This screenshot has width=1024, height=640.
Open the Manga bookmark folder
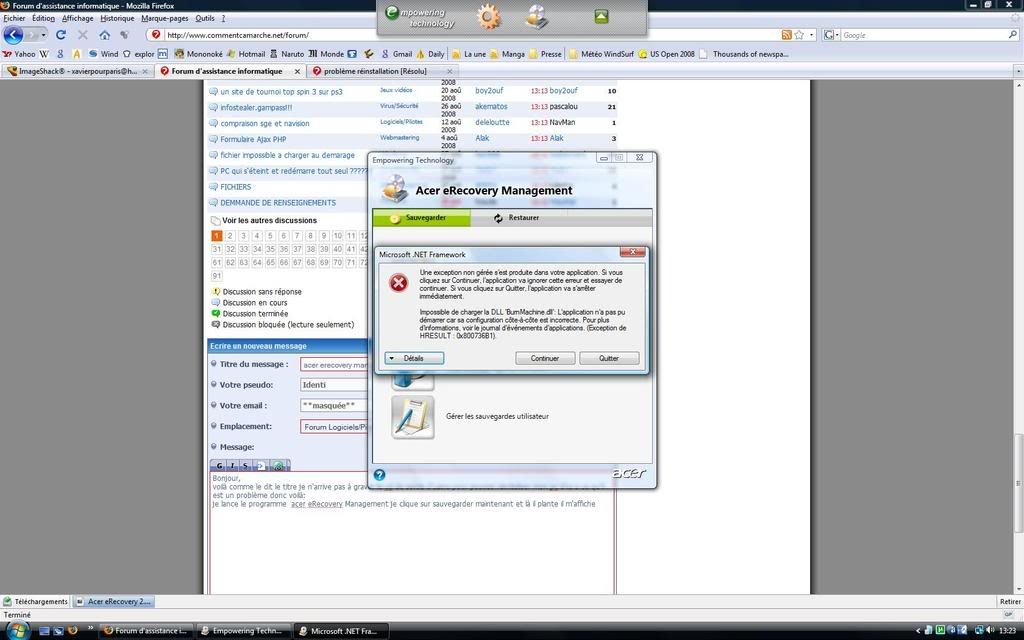507,54
